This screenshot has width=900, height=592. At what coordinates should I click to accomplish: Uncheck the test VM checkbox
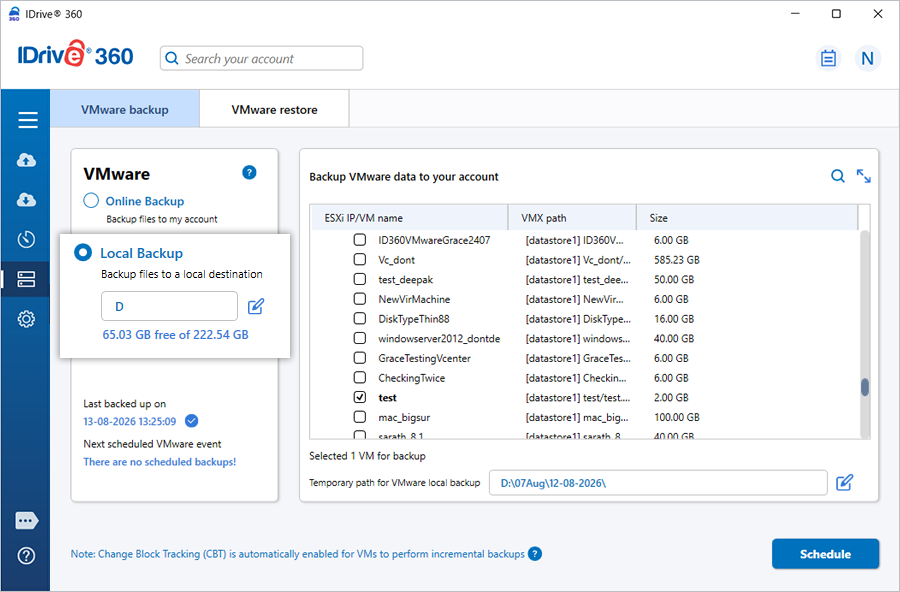click(x=360, y=397)
